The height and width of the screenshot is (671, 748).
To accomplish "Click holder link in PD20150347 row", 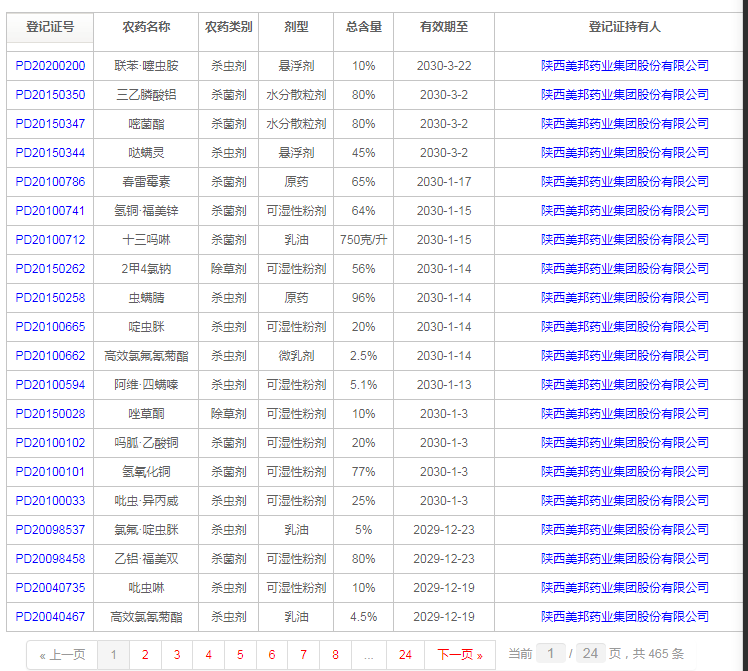I will (x=624, y=124).
